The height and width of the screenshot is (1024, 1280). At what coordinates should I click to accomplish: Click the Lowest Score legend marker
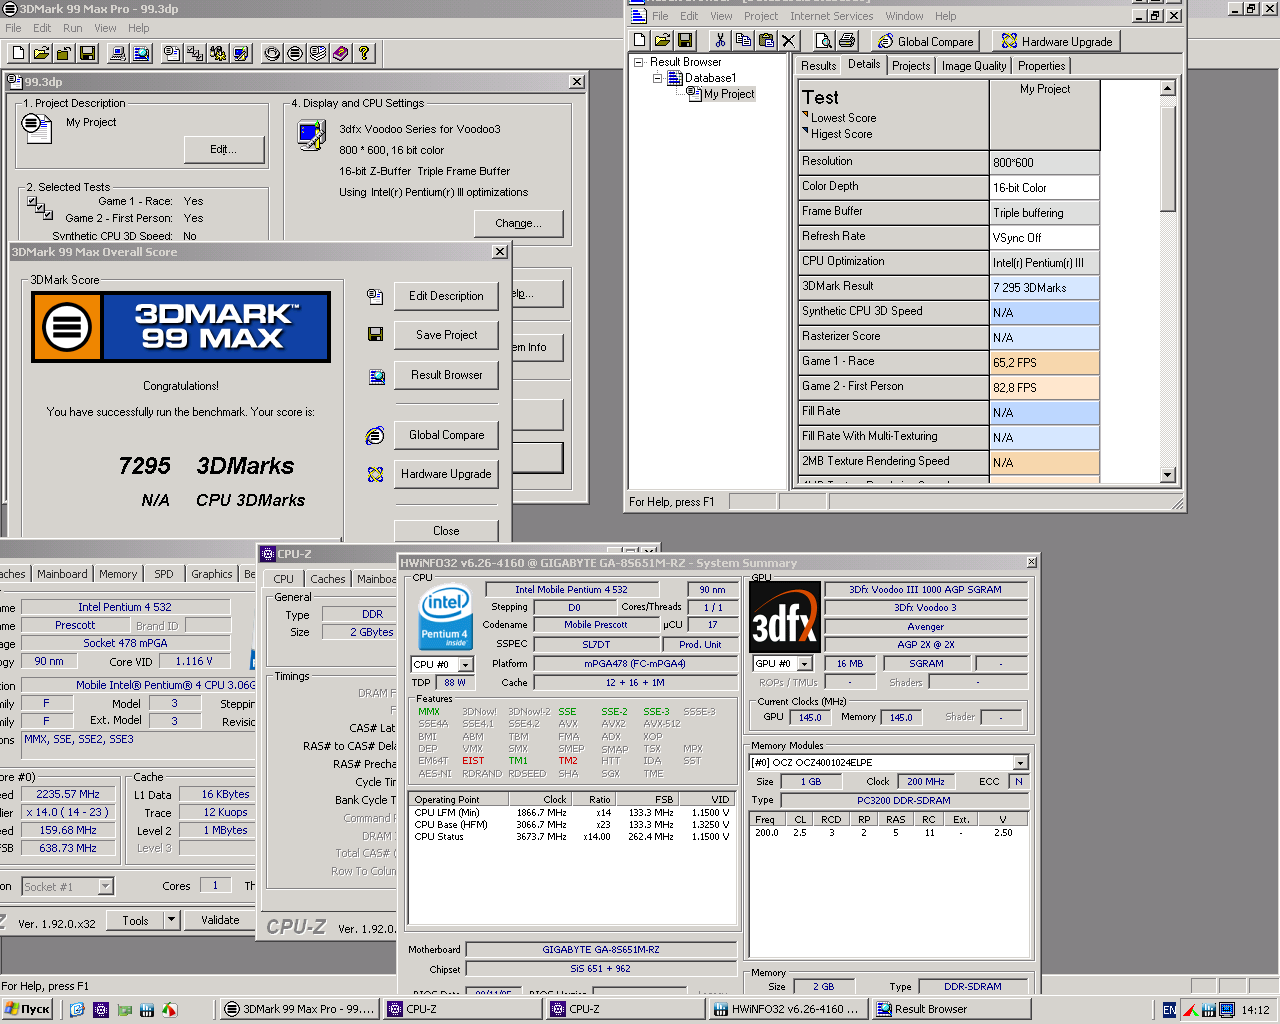[x=805, y=115]
